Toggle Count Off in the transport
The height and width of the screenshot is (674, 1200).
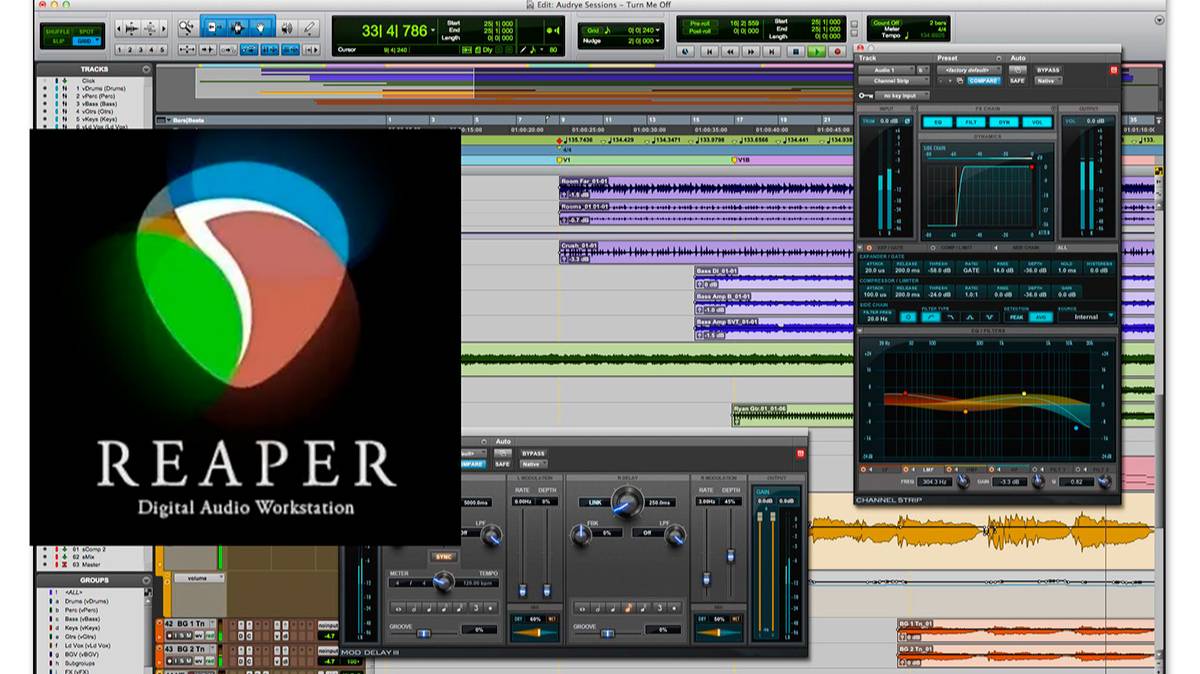point(887,23)
